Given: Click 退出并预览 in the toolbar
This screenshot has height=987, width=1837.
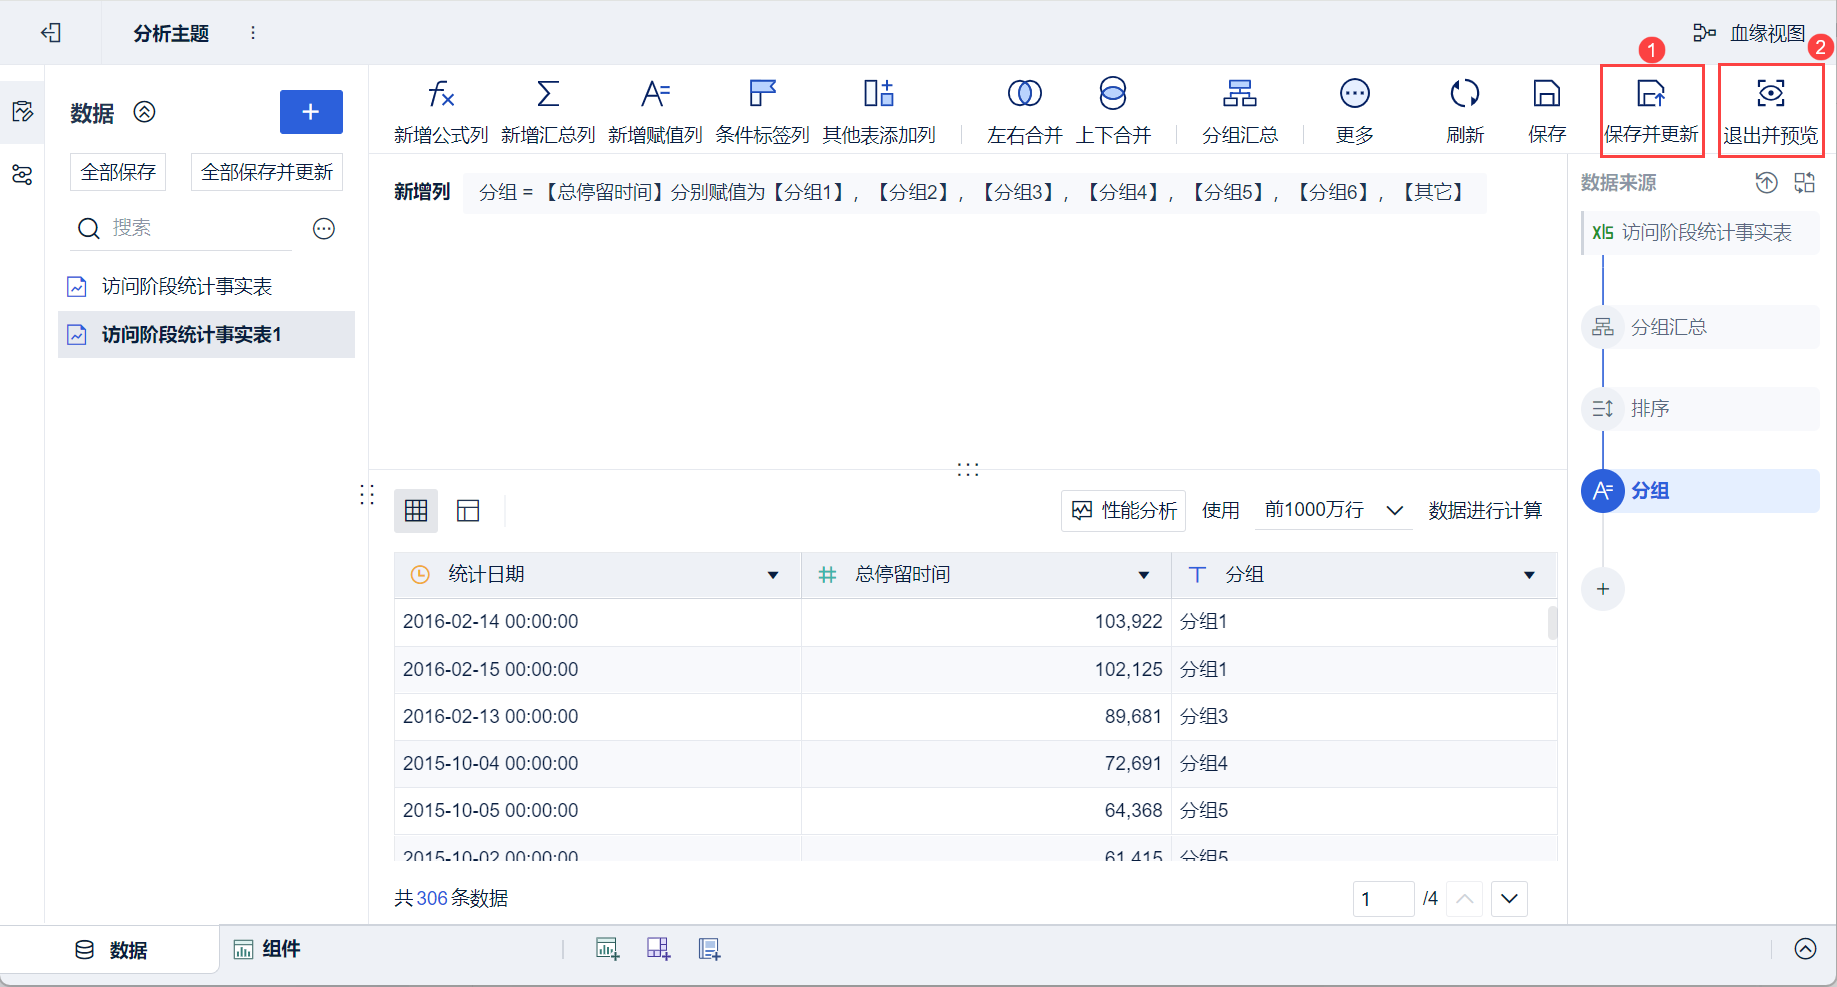Looking at the screenshot, I should click(x=1770, y=112).
